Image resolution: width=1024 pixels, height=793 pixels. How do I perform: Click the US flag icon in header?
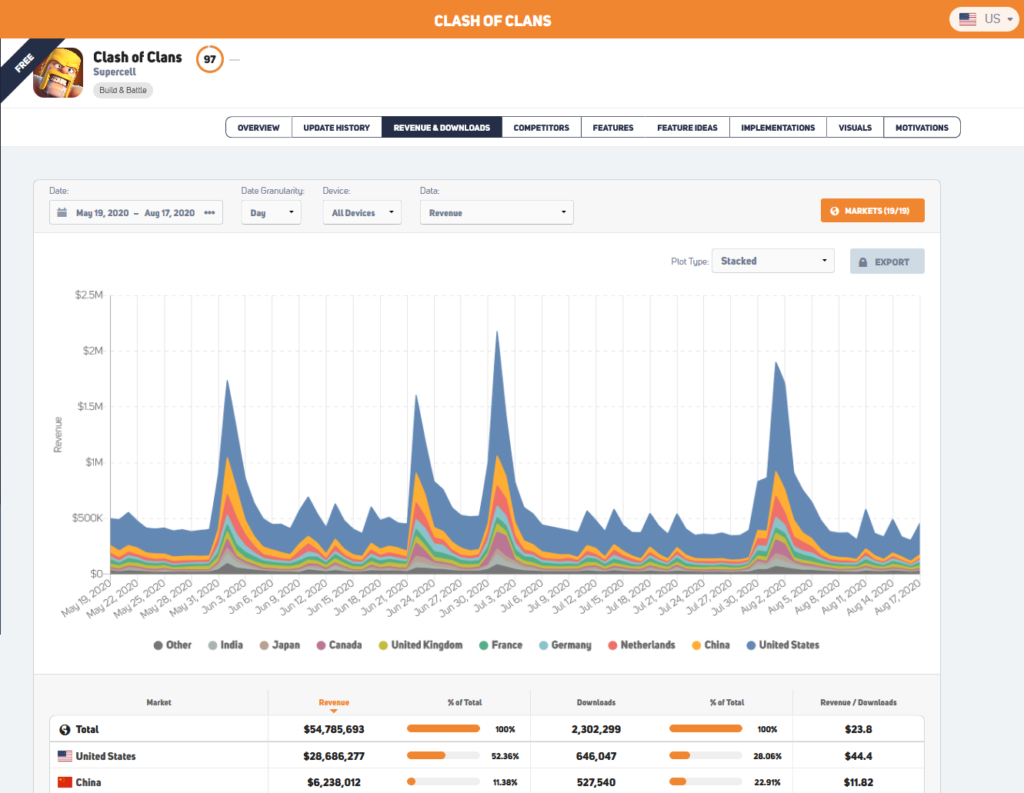pyautogui.click(x=968, y=19)
